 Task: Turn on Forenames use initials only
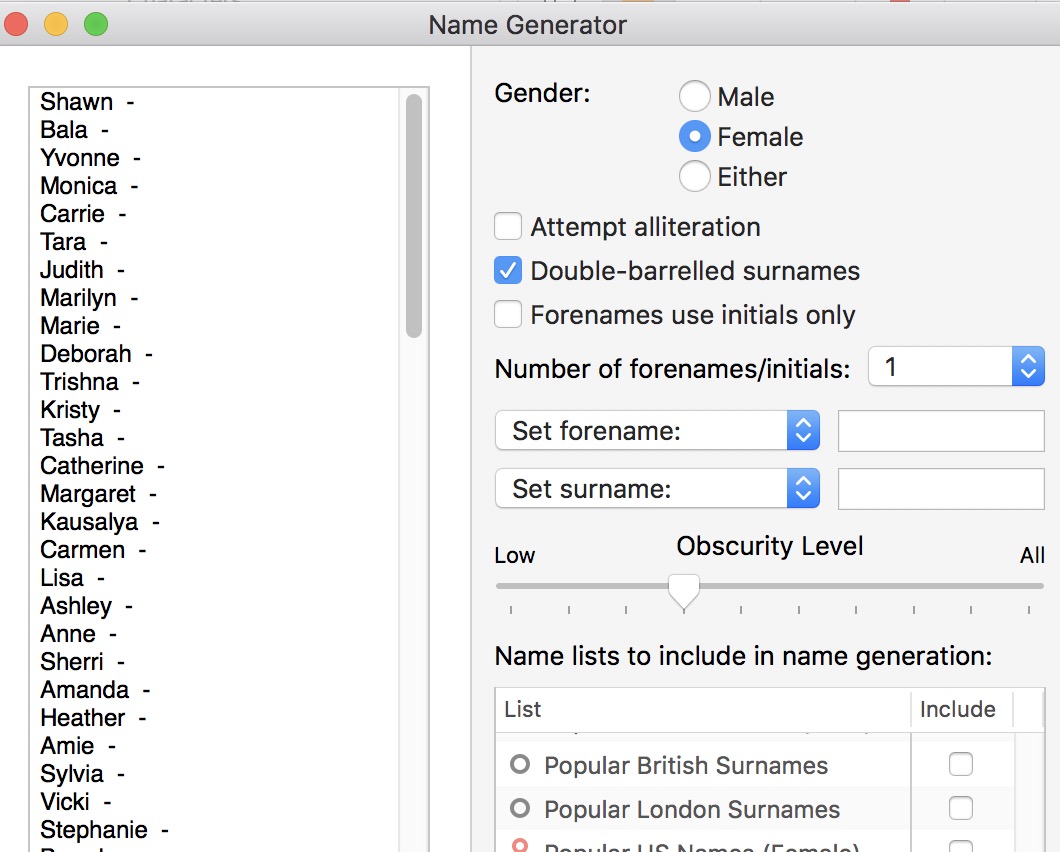(509, 315)
